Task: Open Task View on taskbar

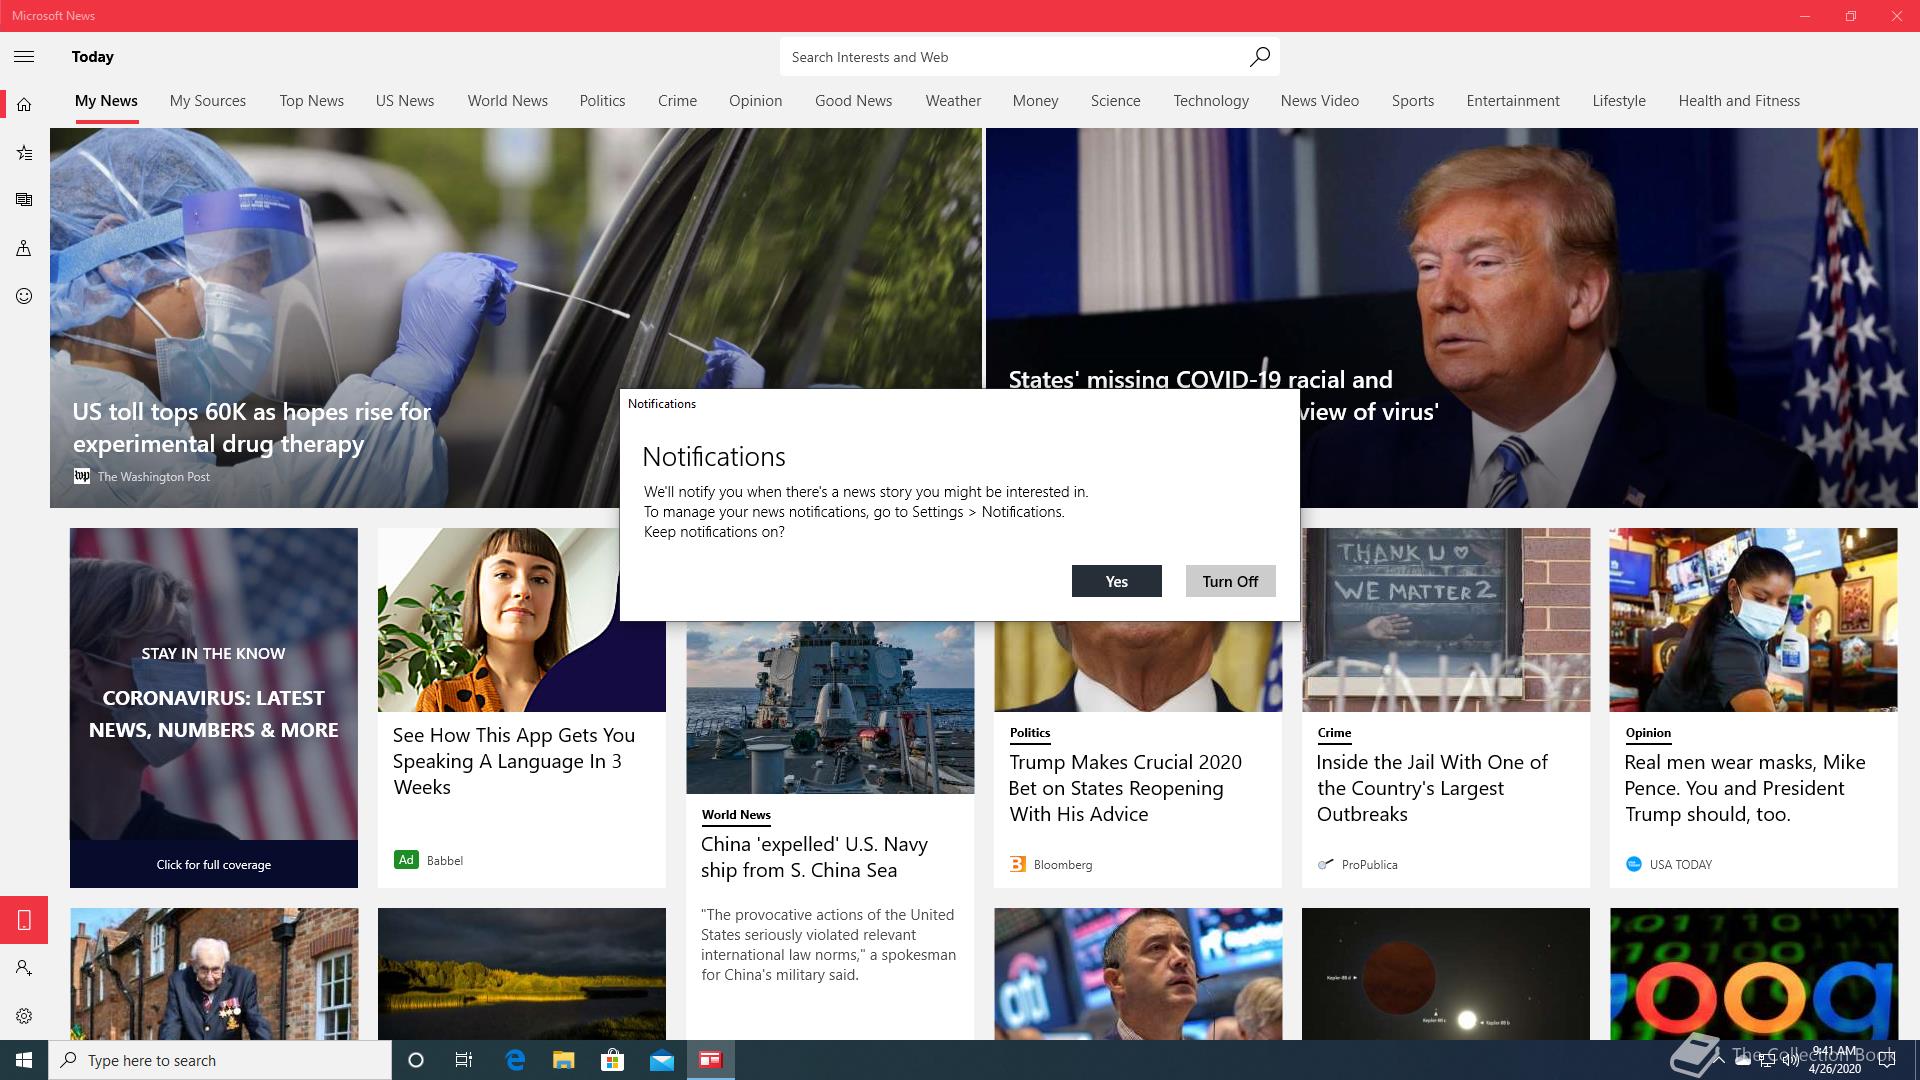Action: click(464, 1060)
